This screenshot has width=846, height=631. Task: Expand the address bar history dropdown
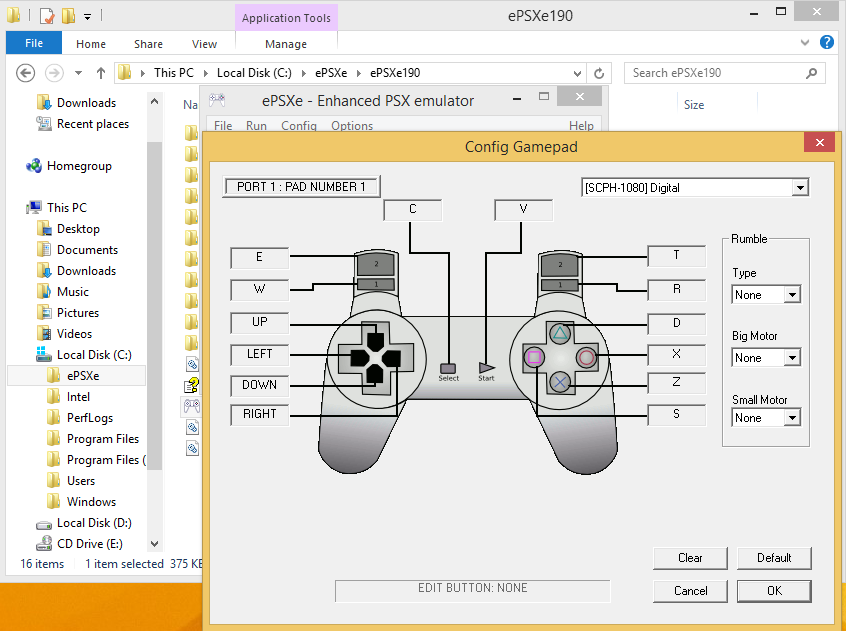pos(577,73)
